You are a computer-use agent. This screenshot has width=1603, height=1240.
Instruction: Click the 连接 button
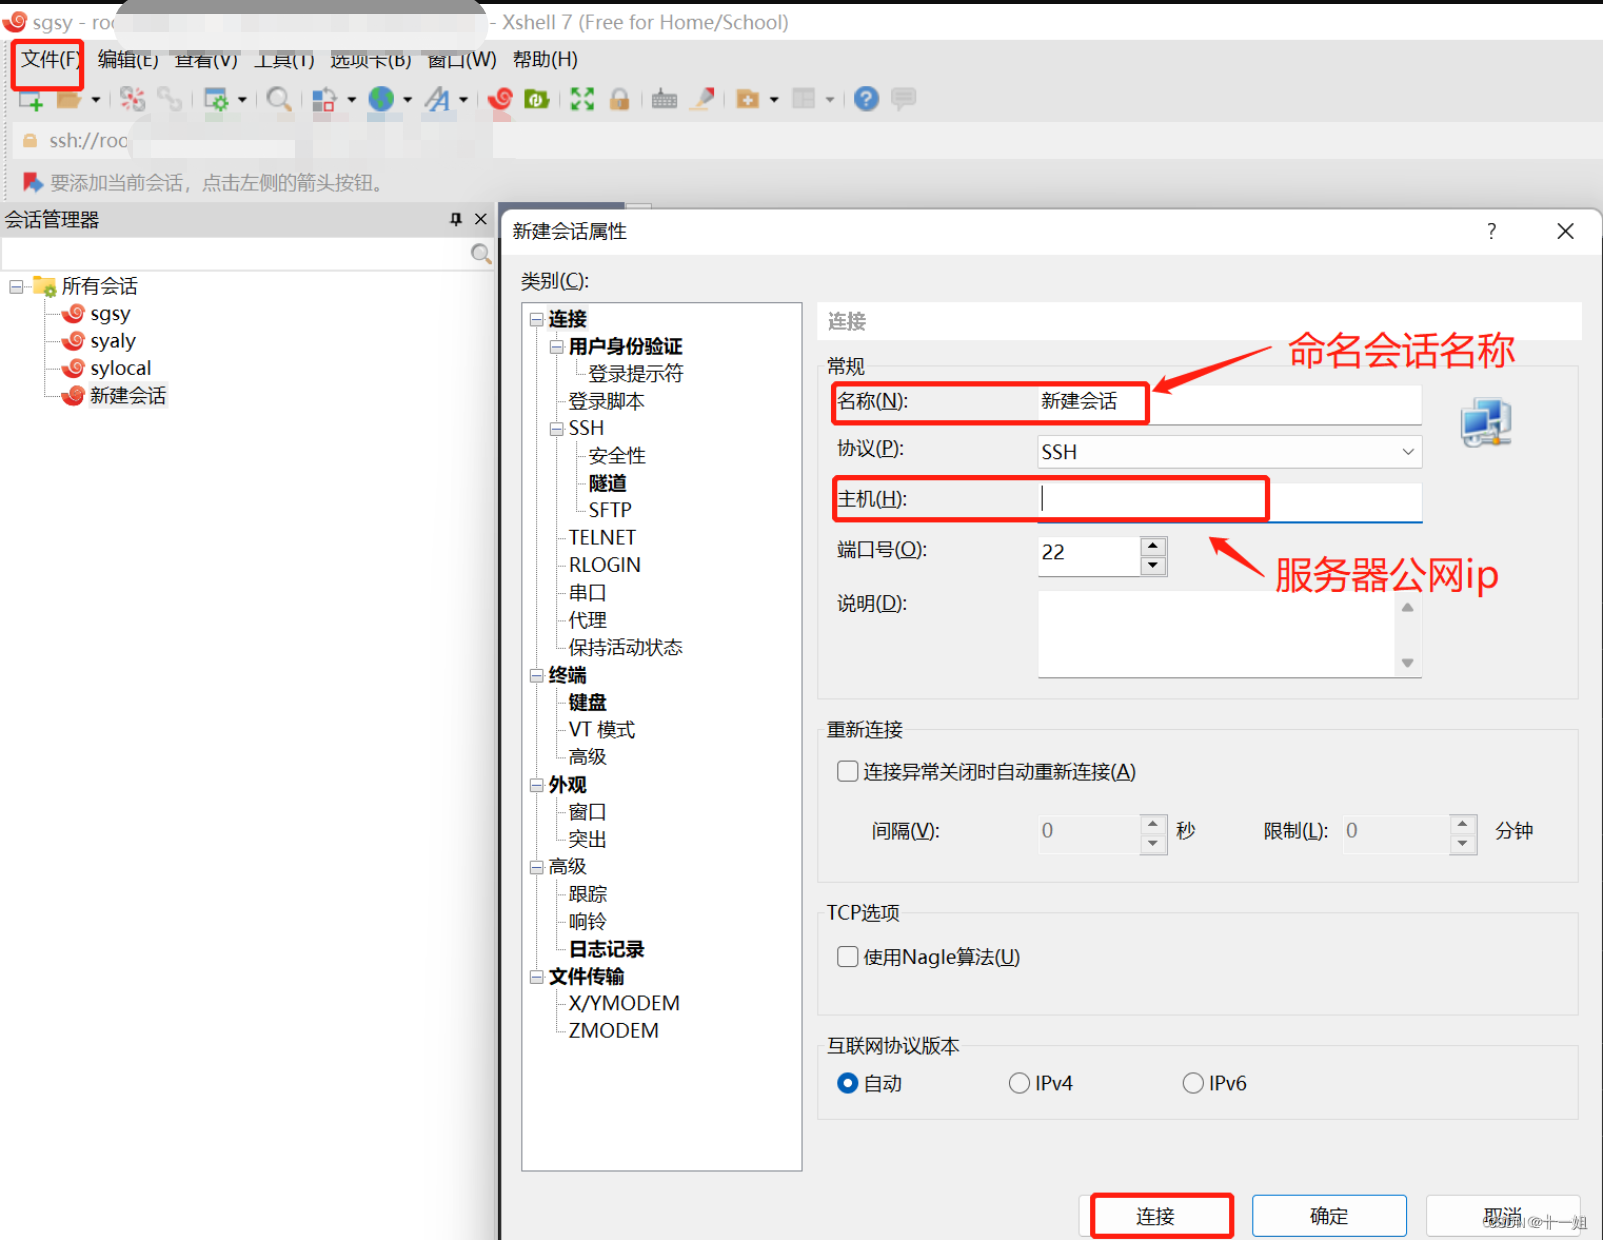[1156, 1216]
